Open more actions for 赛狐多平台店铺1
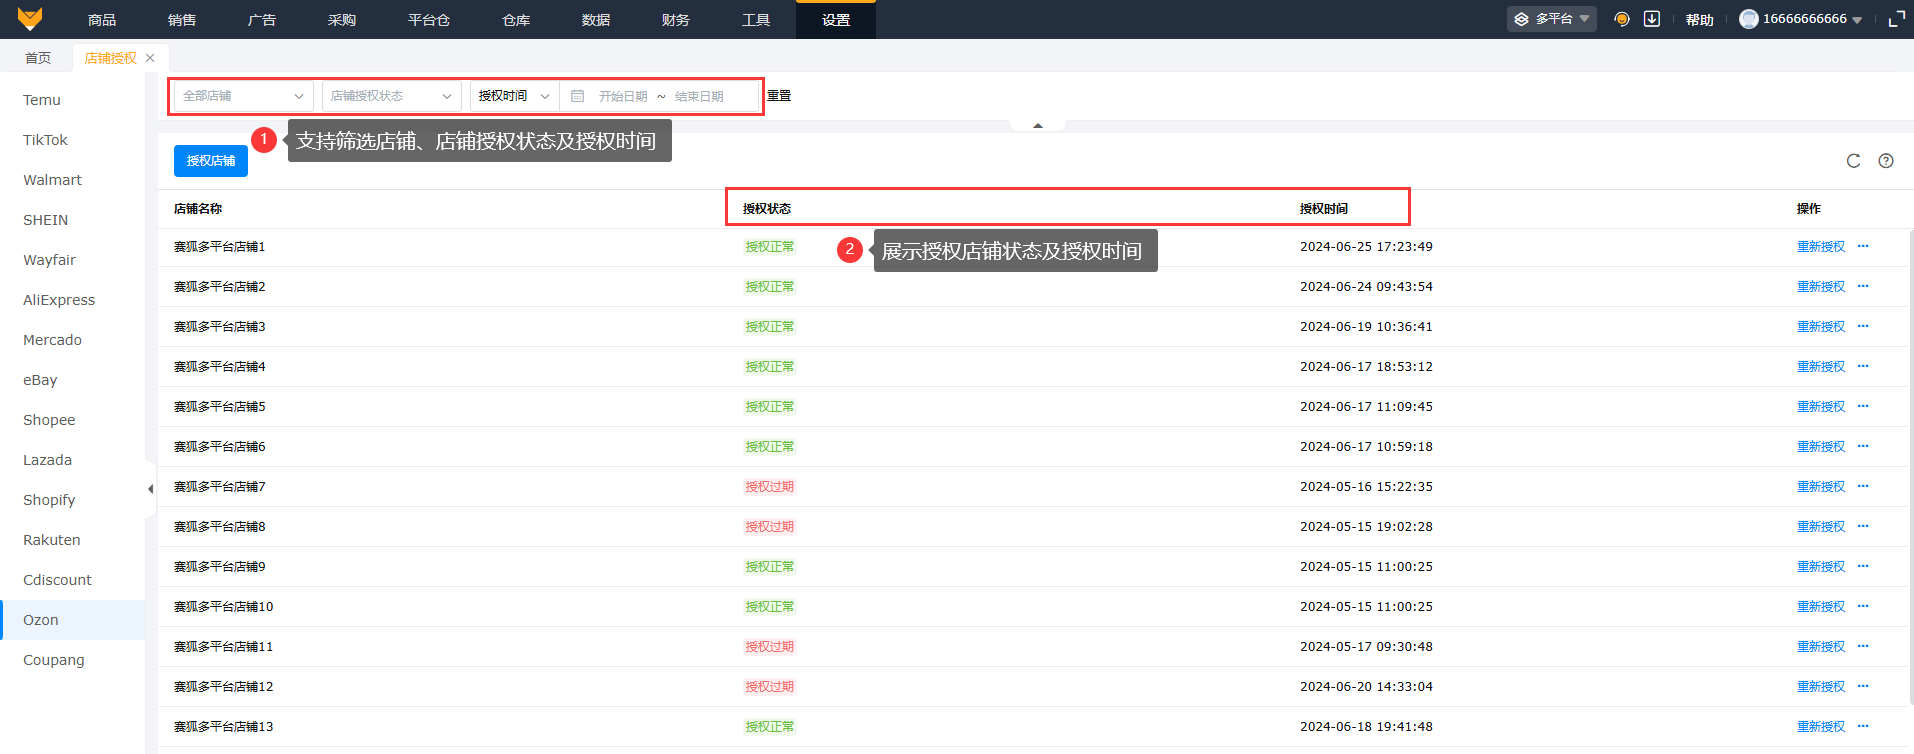 tap(1863, 246)
